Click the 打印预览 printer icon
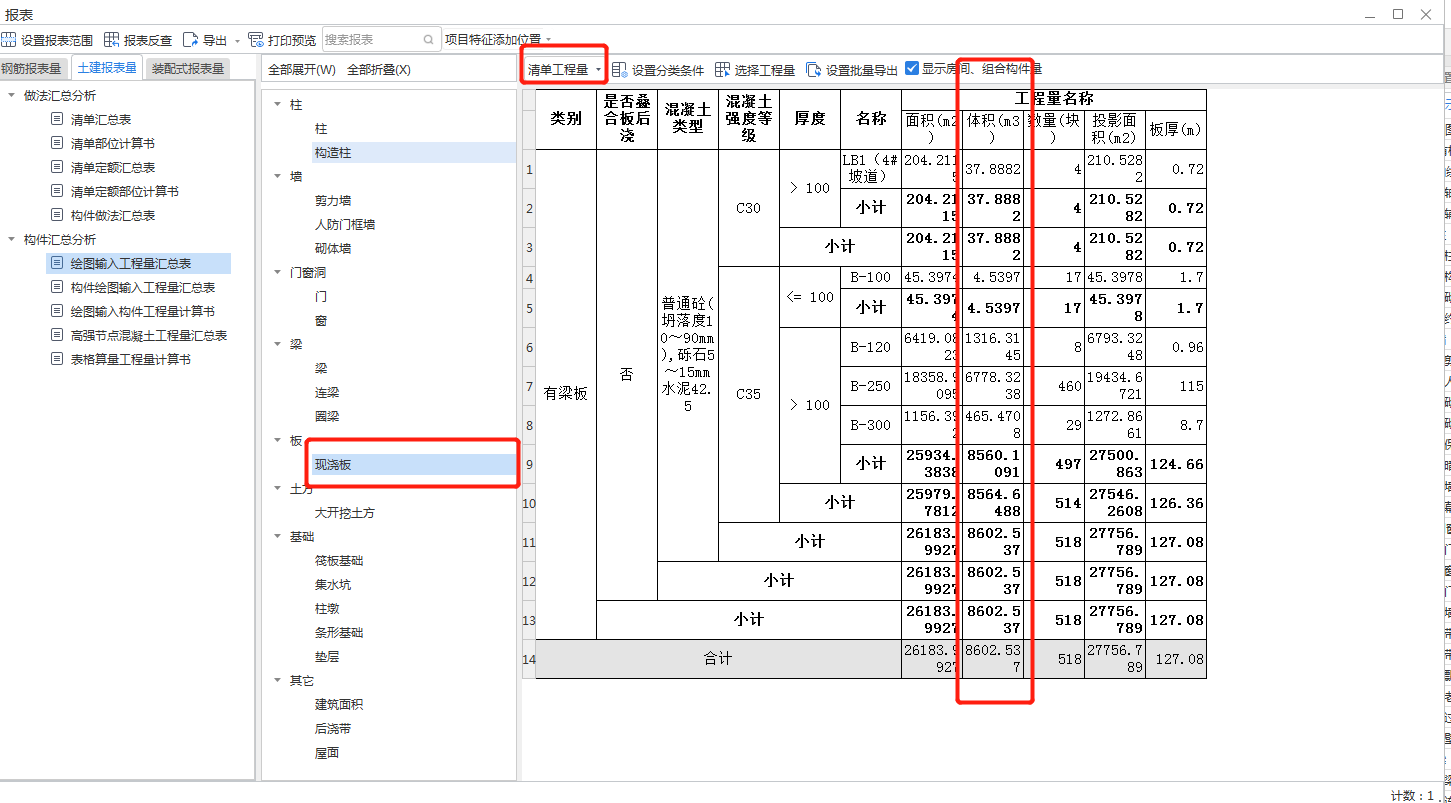Screen dimensions: 1451x803 (256, 40)
